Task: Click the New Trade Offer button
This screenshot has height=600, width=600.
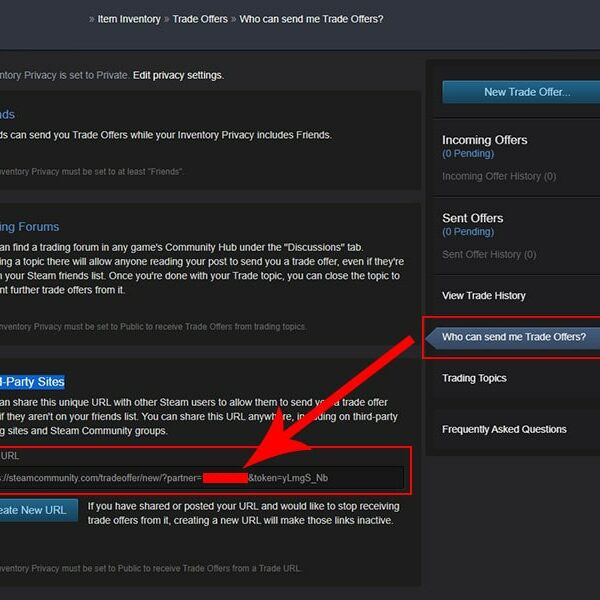Action: [521, 92]
